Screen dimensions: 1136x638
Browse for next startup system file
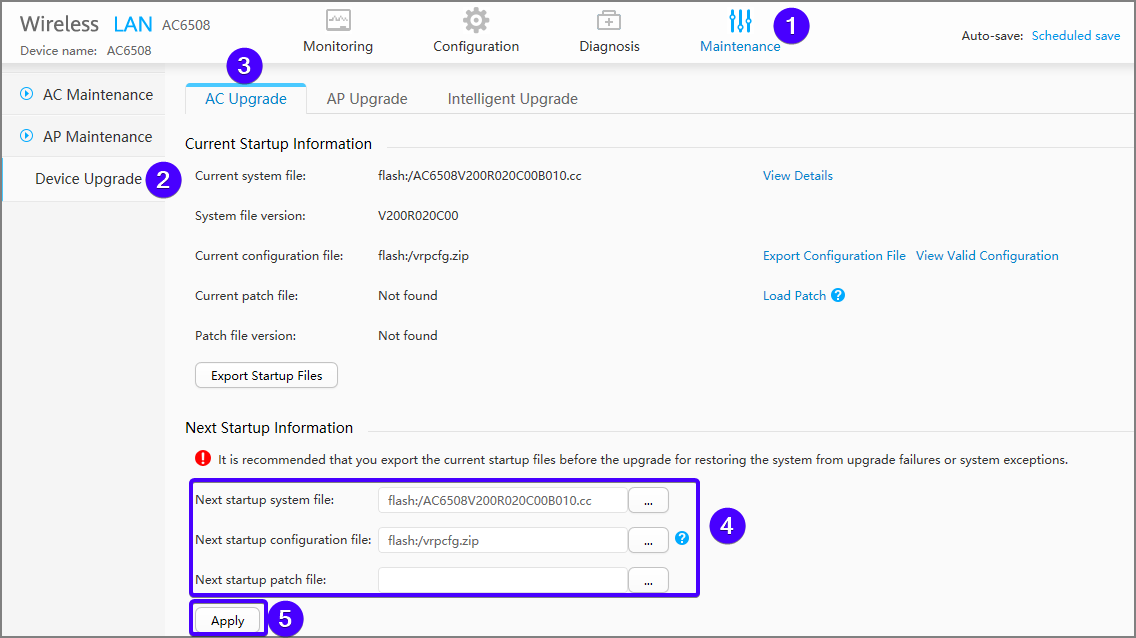648,500
